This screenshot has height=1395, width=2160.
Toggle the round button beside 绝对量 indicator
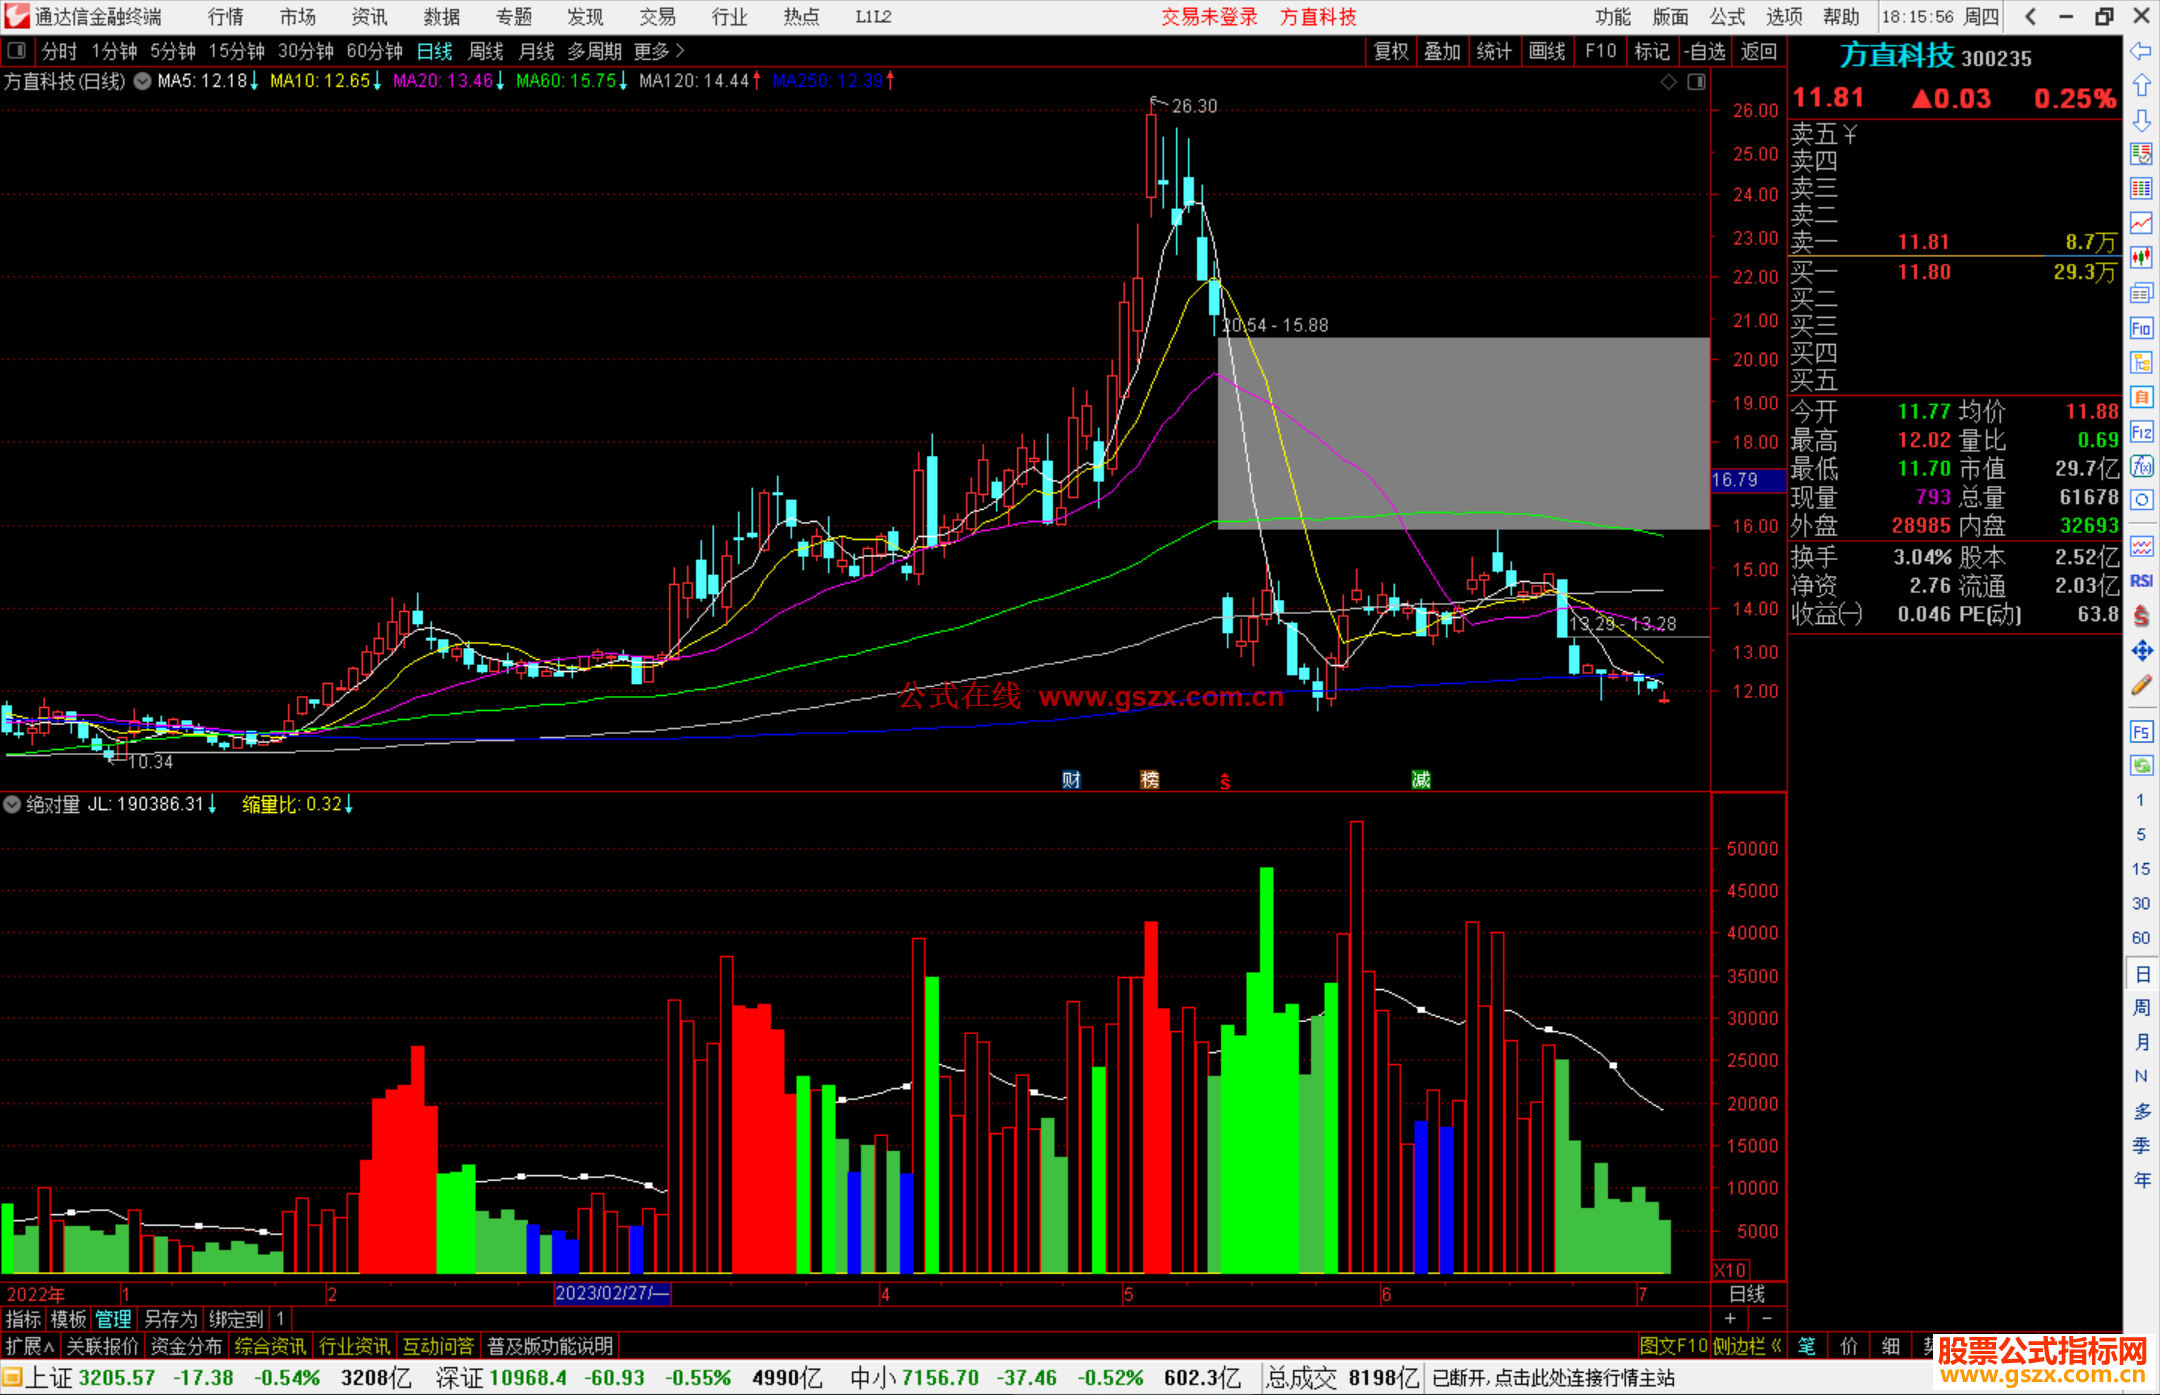coord(12,804)
